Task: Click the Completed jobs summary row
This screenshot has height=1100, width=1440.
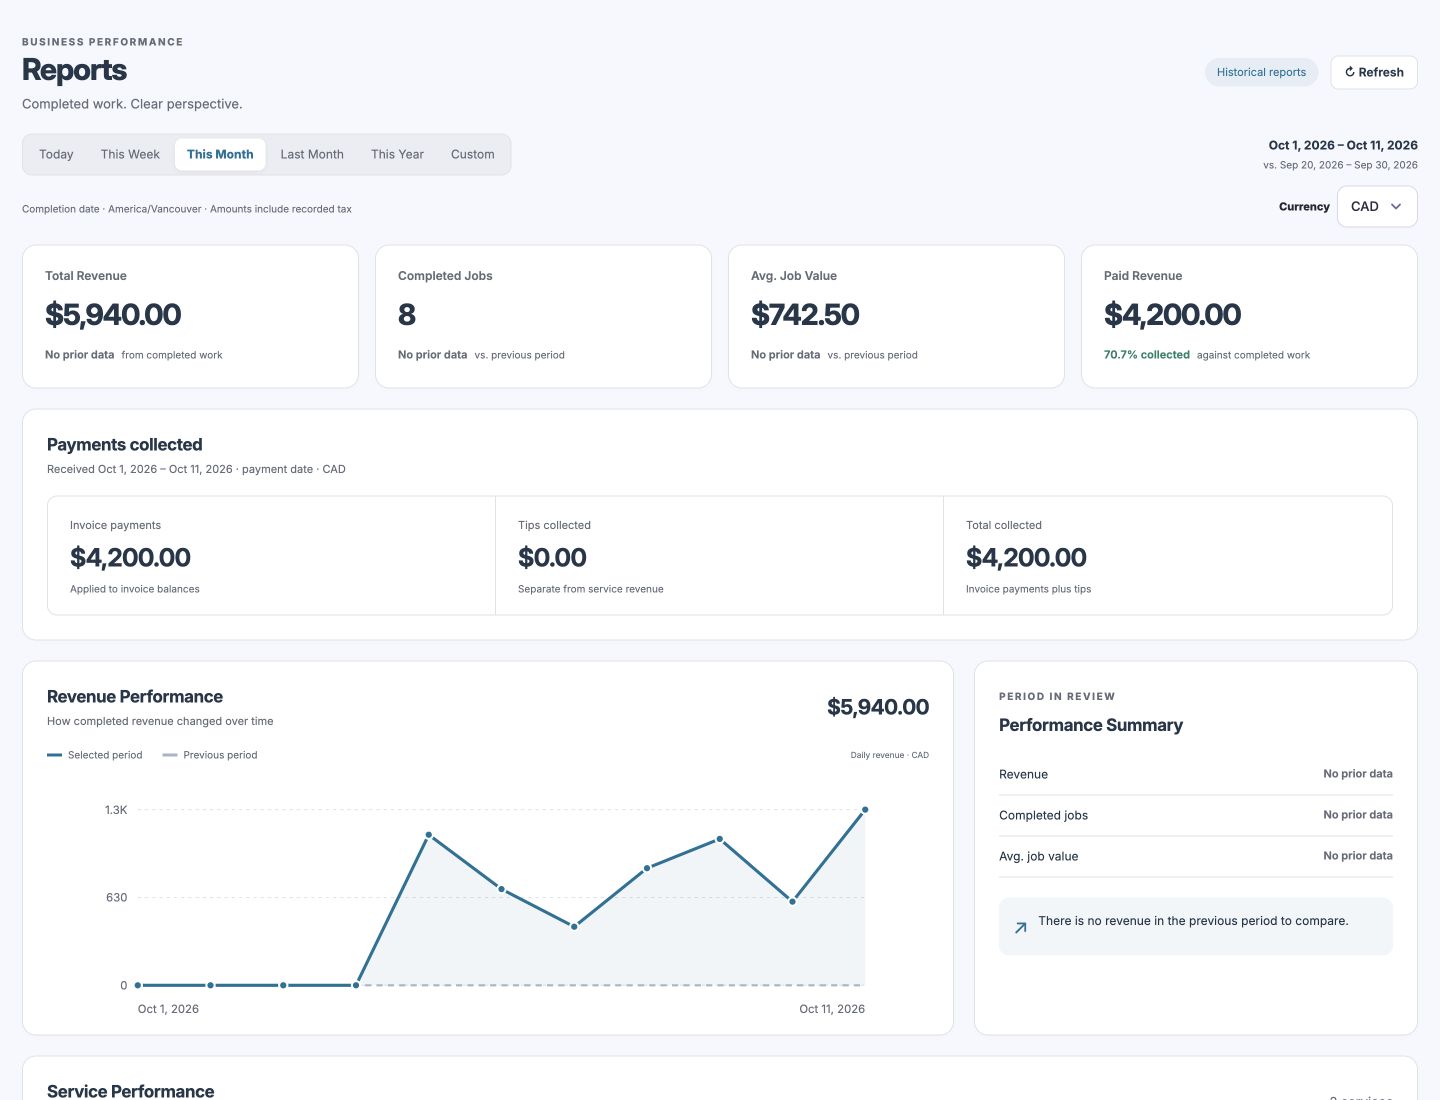Action: (x=1196, y=815)
